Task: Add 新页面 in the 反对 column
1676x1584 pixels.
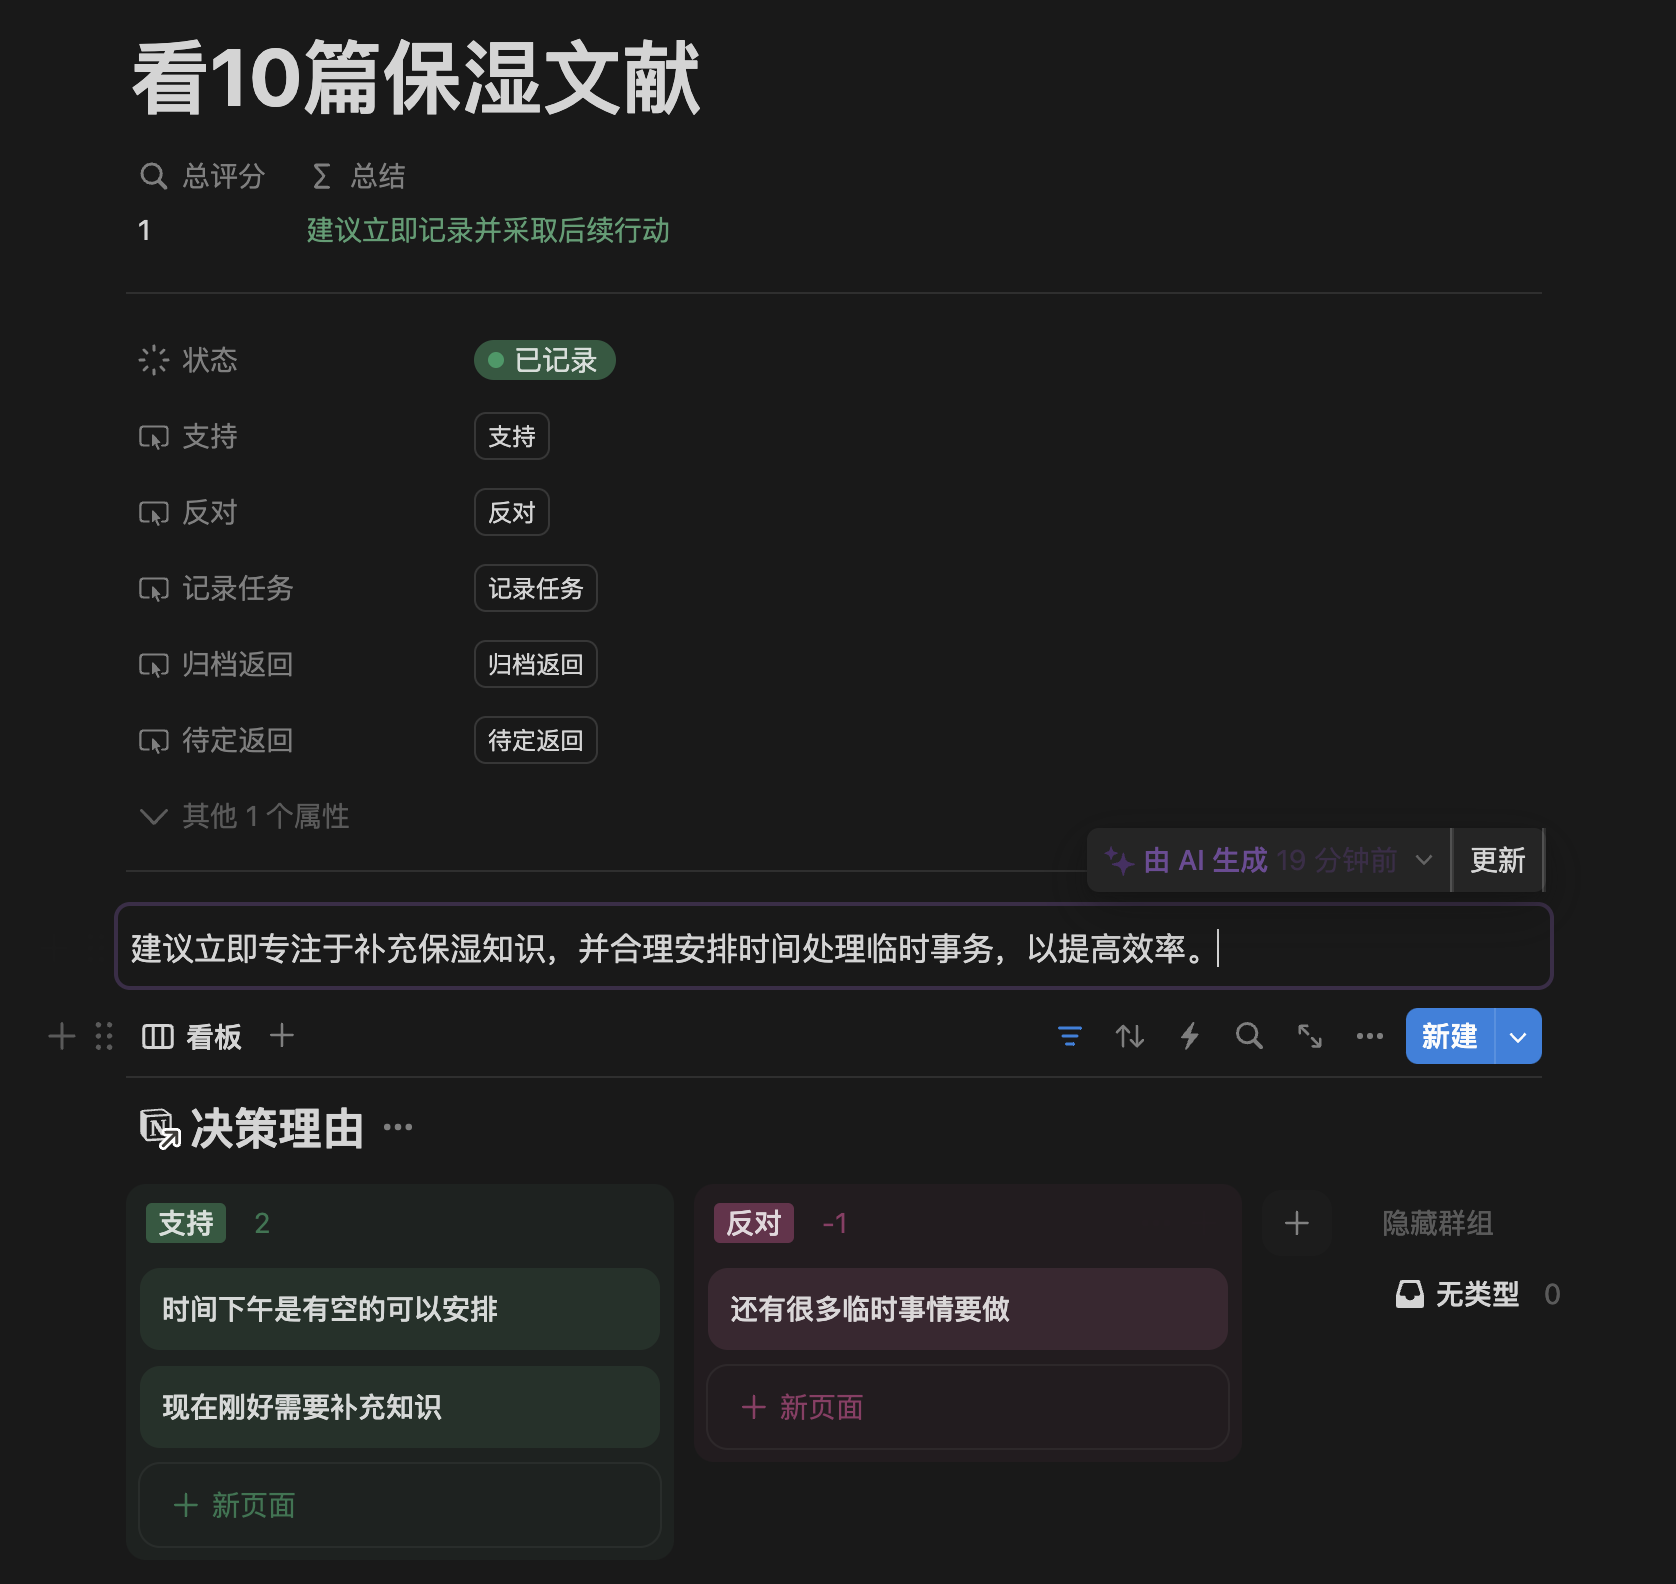Action: [x=967, y=1407]
